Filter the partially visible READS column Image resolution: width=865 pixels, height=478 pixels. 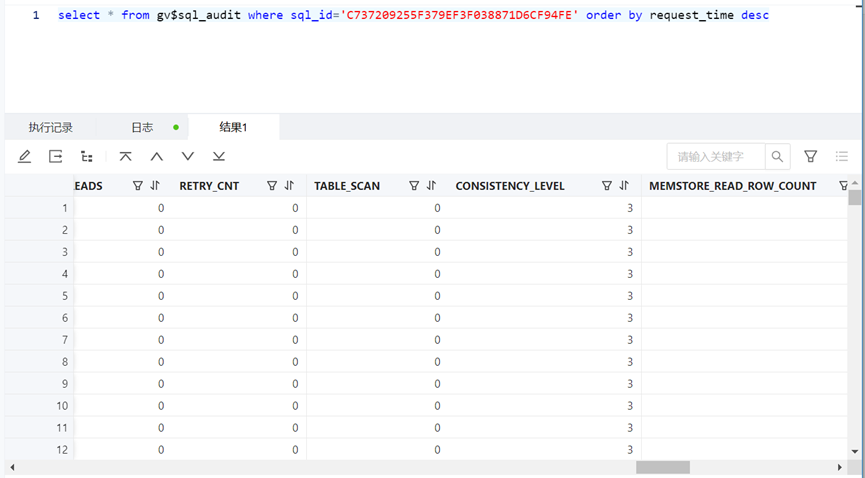[x=138, y=186]
